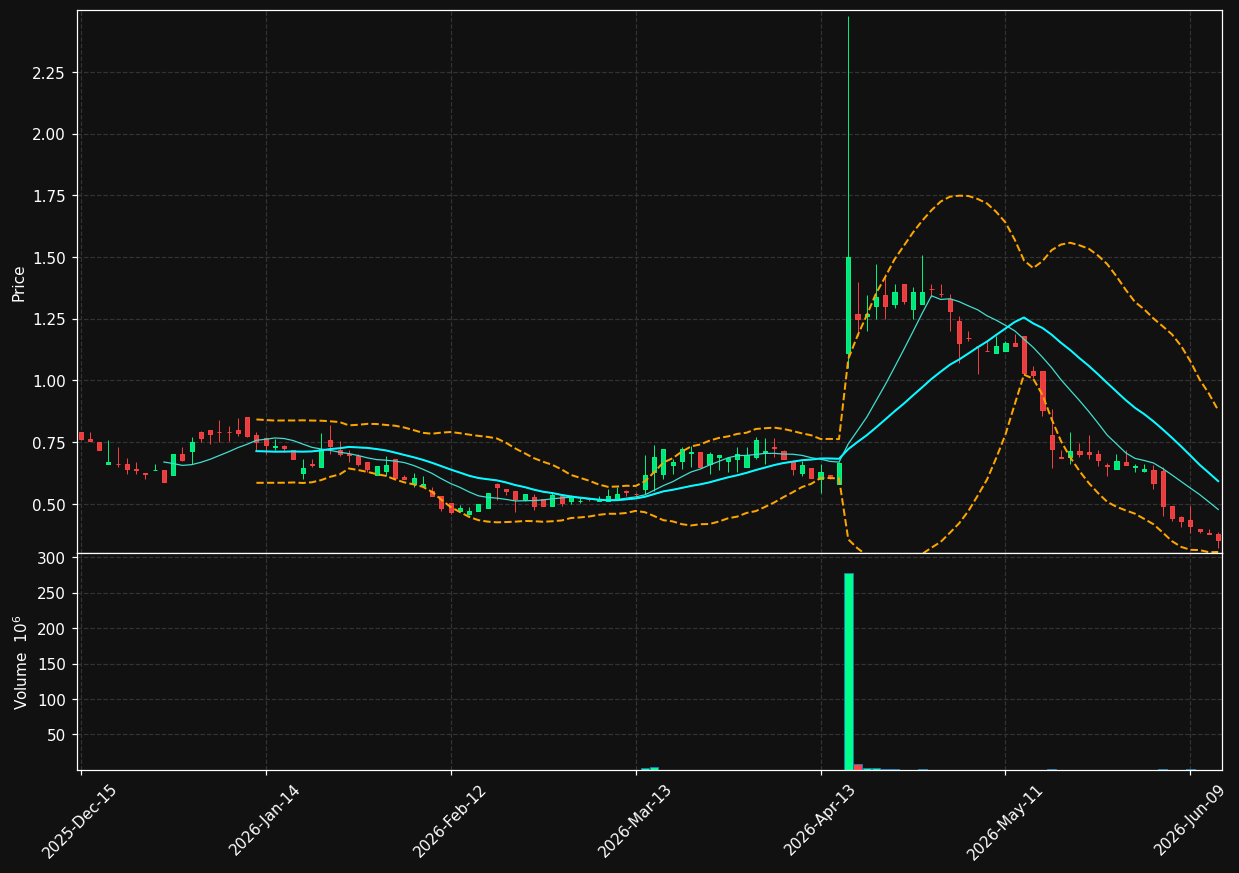
Task: Click the 250 volume axis tick
Action: (54, 594)
